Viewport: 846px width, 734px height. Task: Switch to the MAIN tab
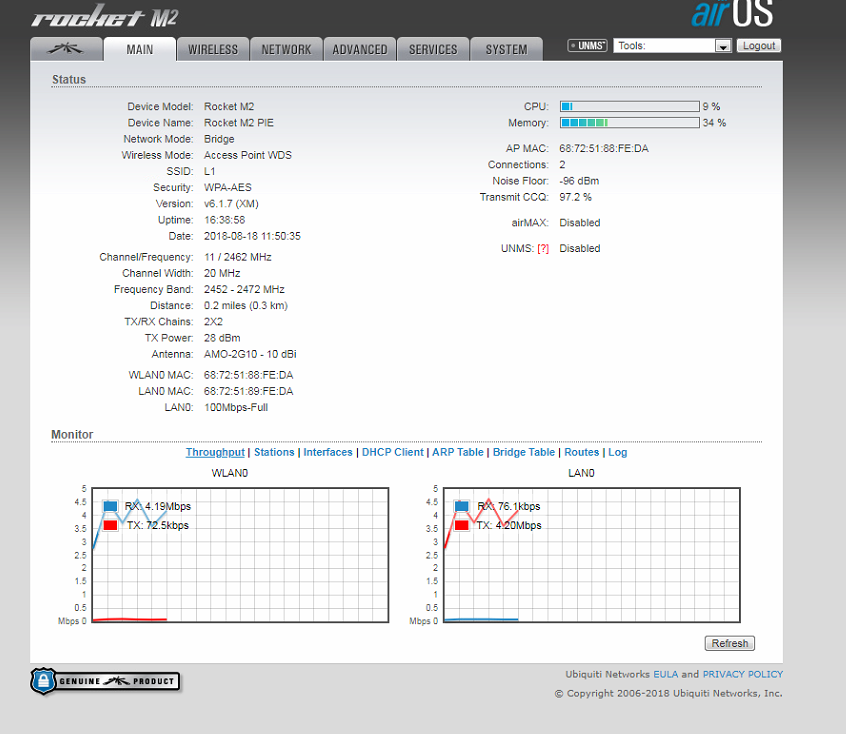point(140,49)
